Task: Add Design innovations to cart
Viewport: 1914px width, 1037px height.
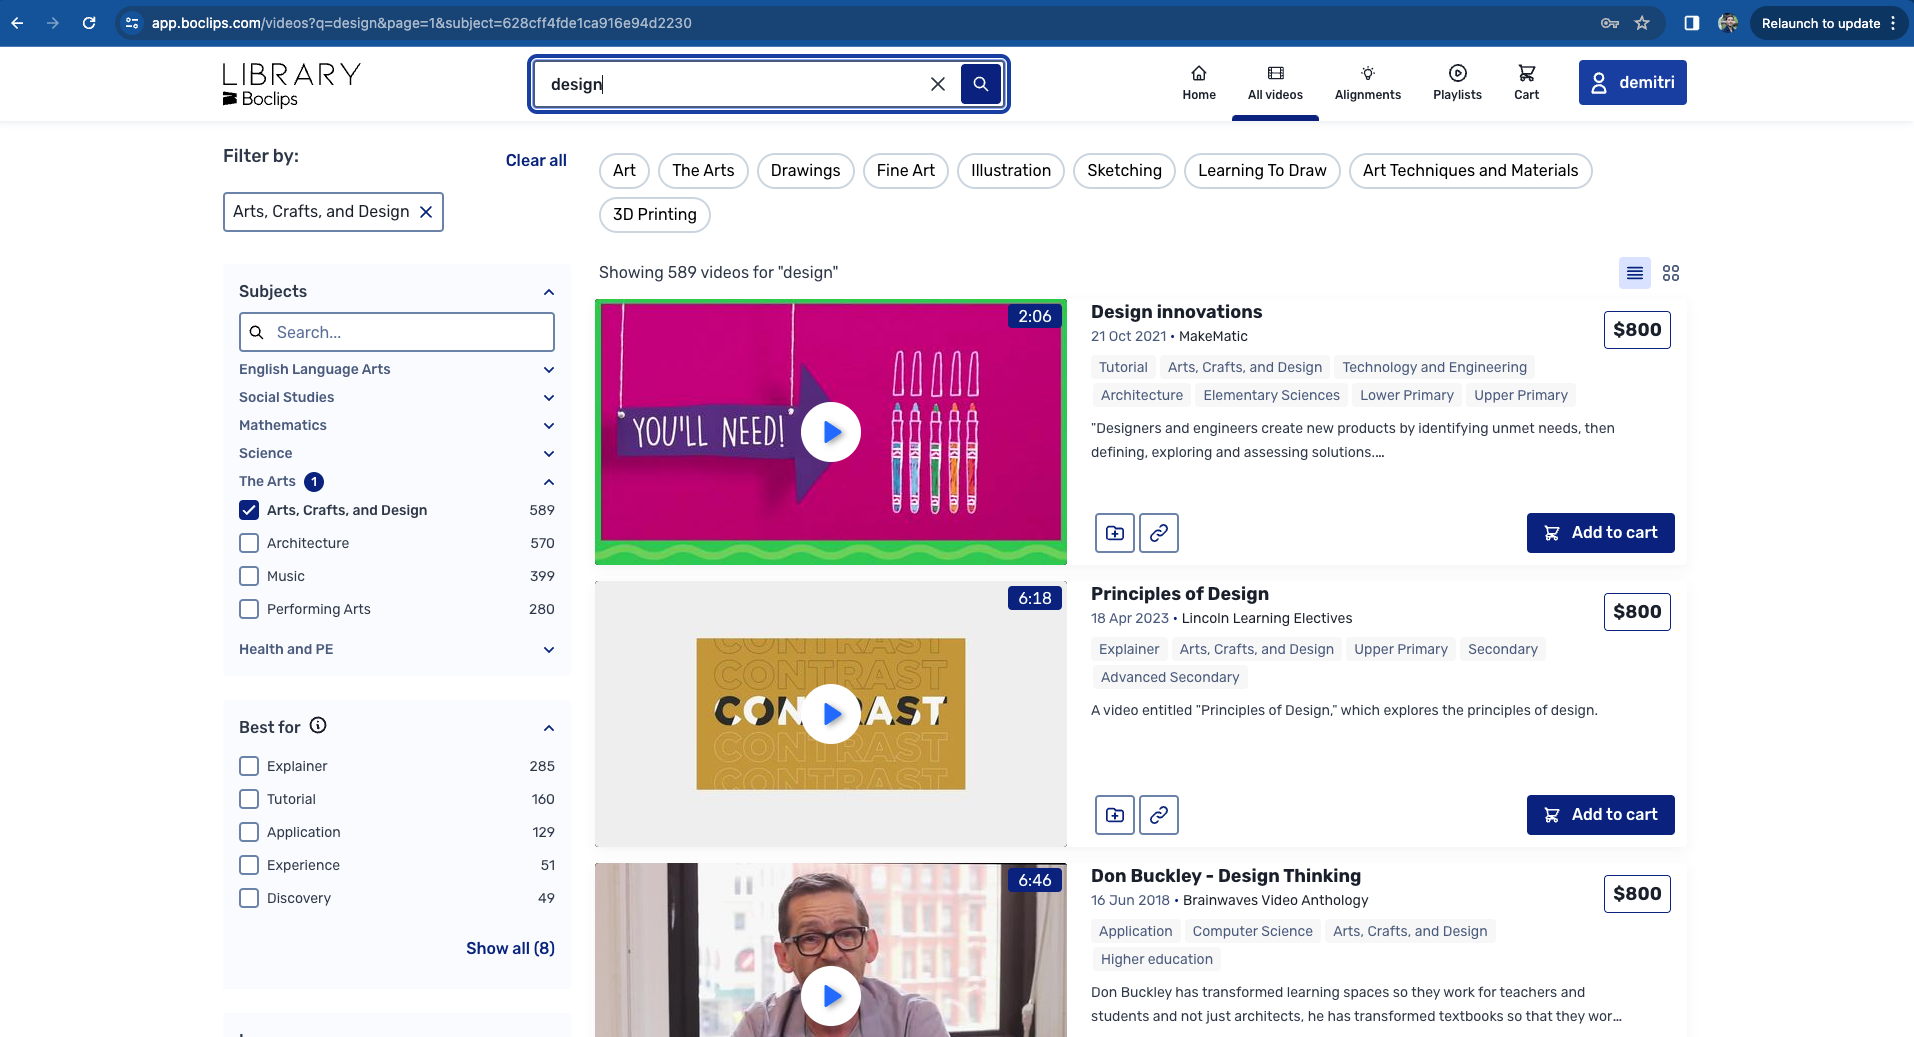Action: click(1600, 533)
